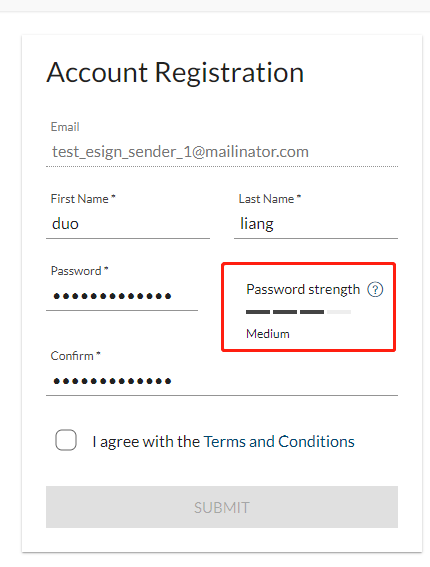Tick the Terms and Conditions agreement checkbox
Viewport: 430px width, 567px height.
[66, 440]
